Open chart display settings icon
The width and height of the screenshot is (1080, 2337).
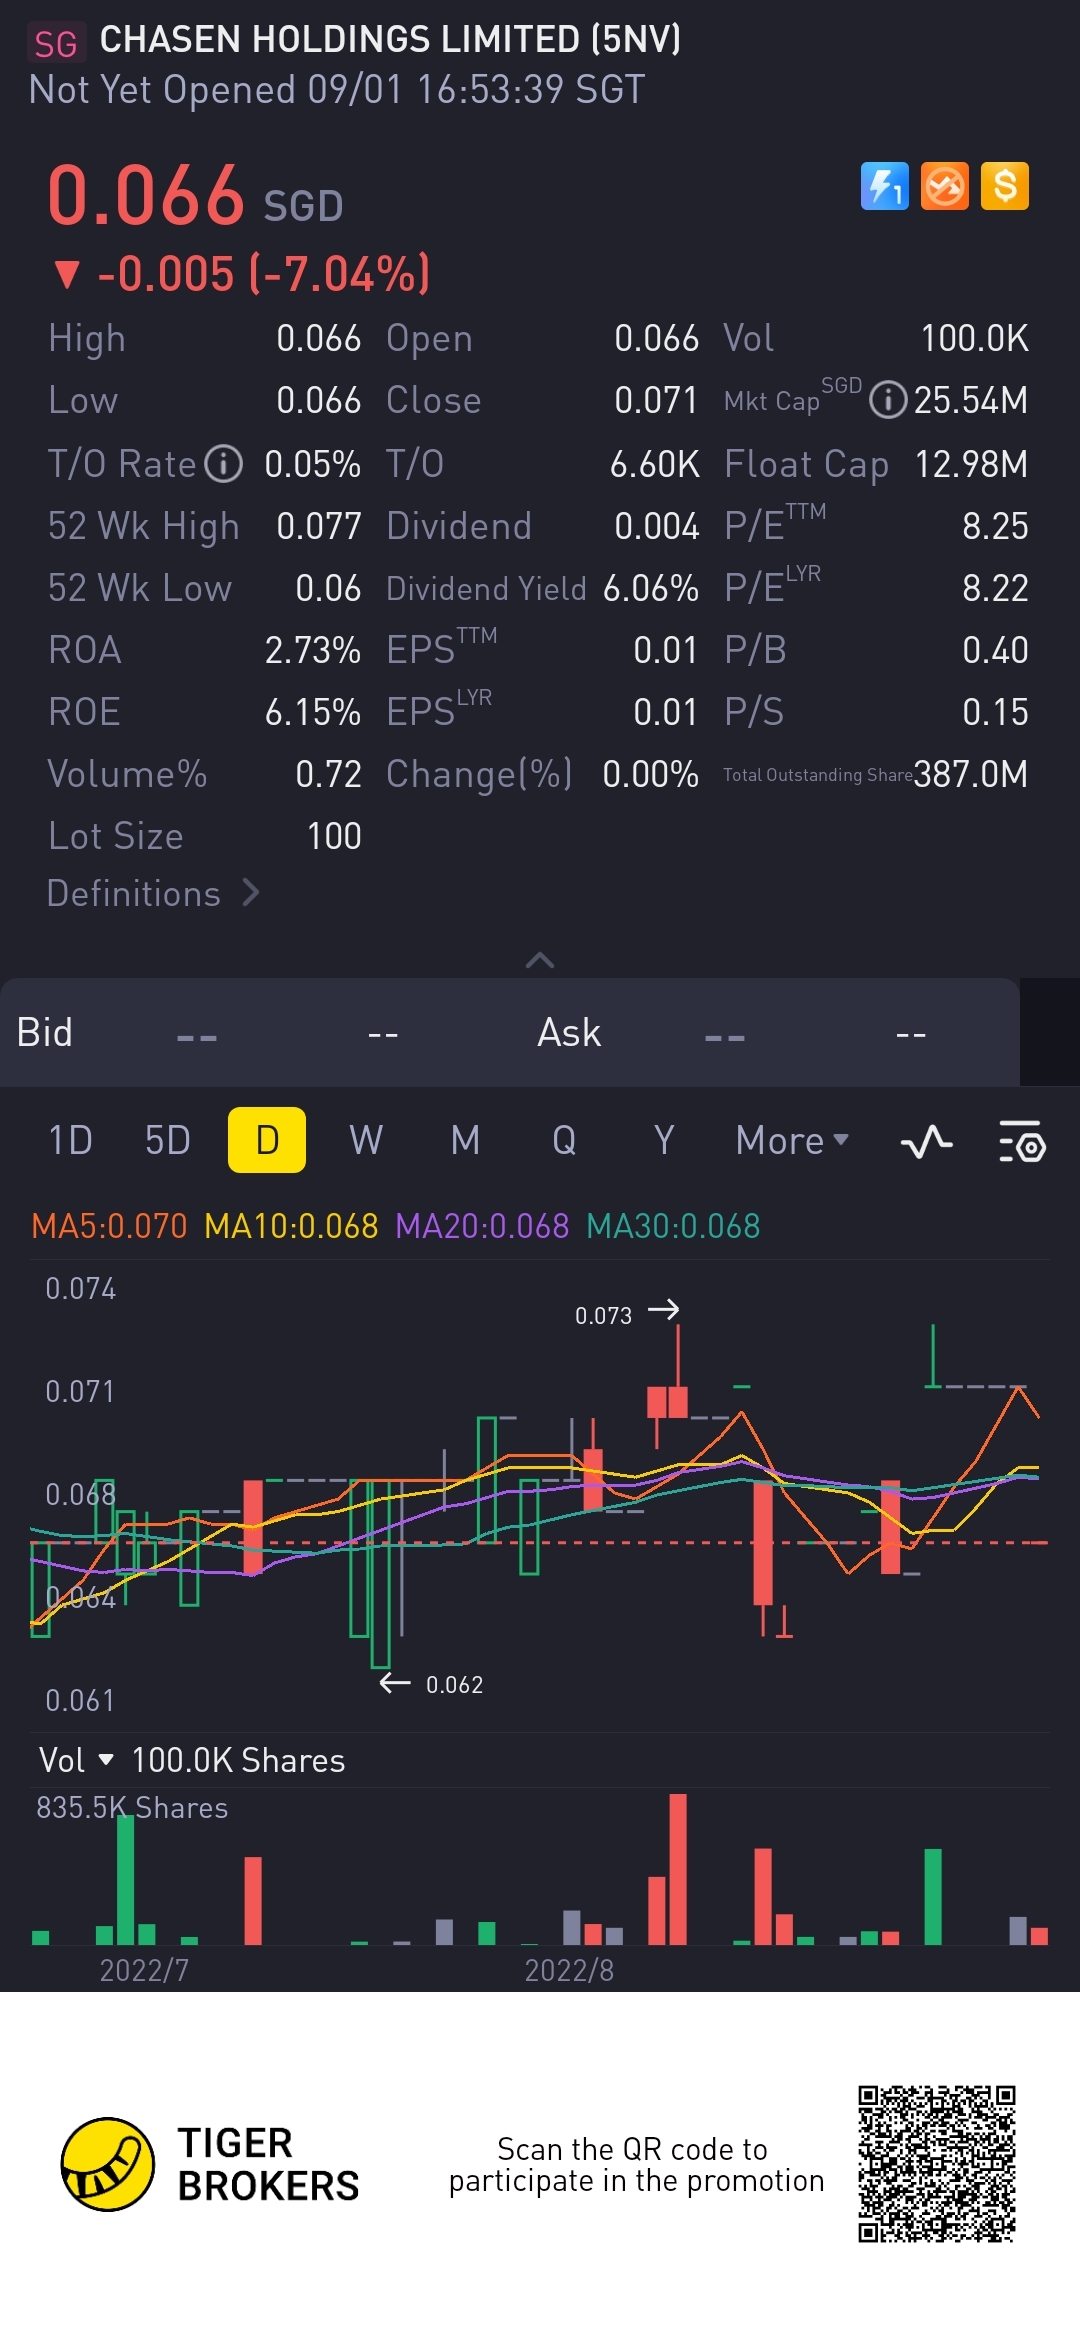click(1022, 1141)
